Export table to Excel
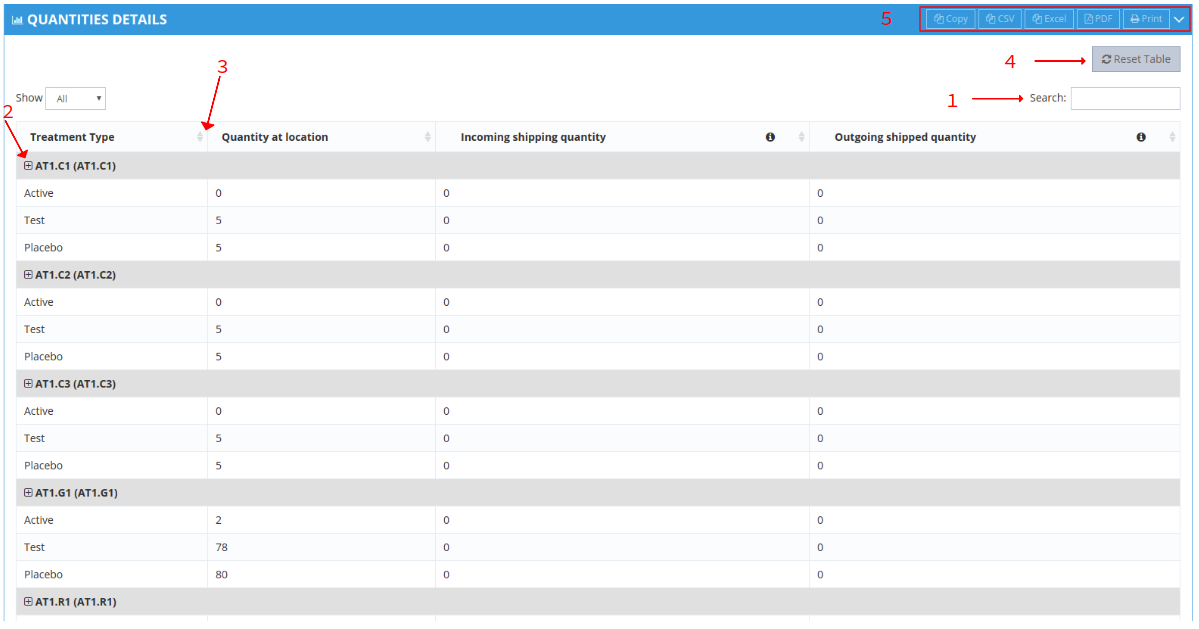The width and height of the screenshot is (1199, 629). 1049,19
